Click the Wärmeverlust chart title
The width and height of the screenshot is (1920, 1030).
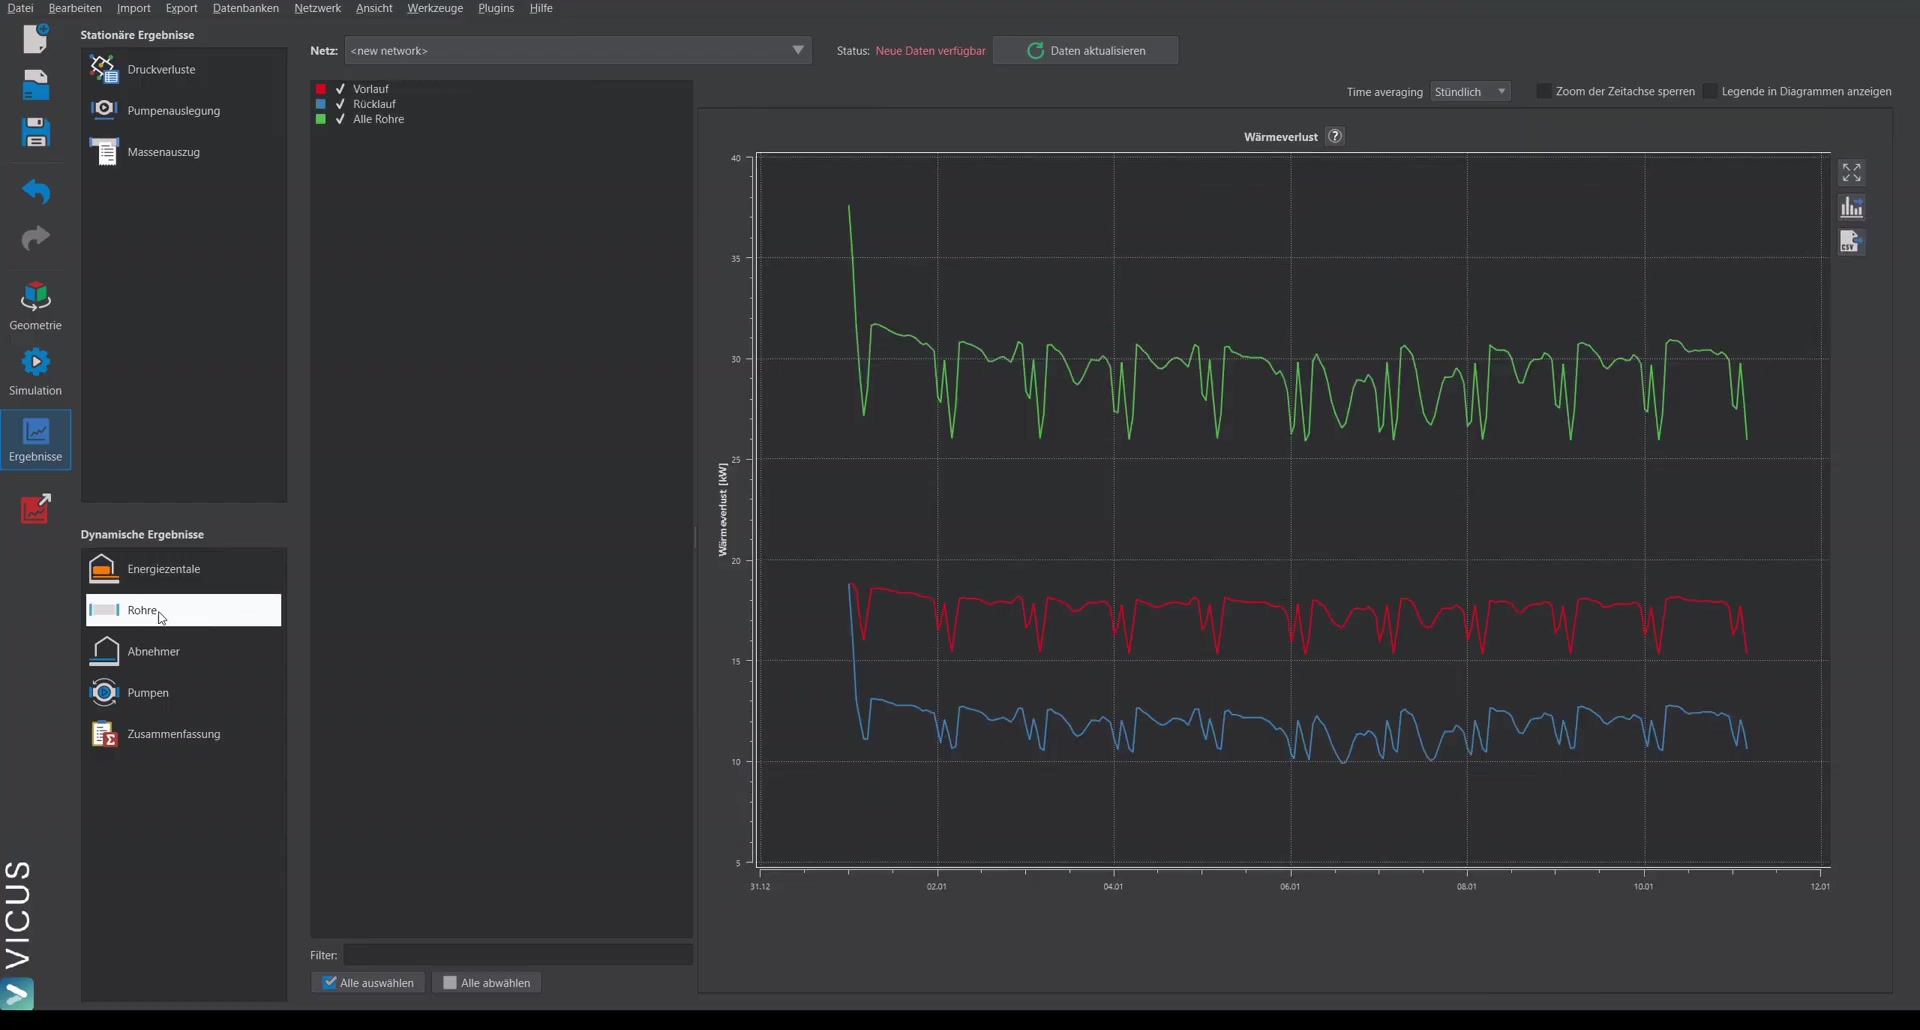click(x=1280, y=137)
